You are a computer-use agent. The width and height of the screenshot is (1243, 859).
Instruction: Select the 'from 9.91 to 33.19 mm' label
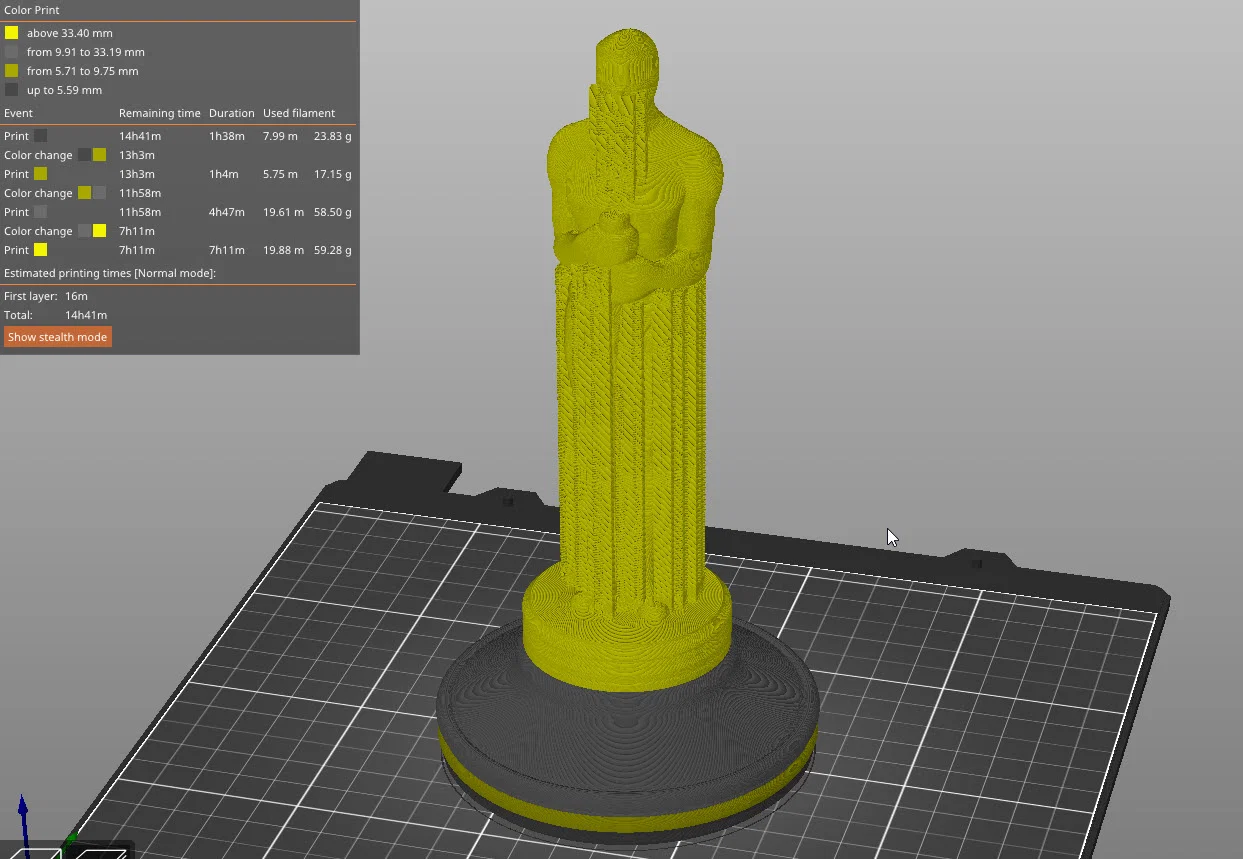tap(85, 52)
